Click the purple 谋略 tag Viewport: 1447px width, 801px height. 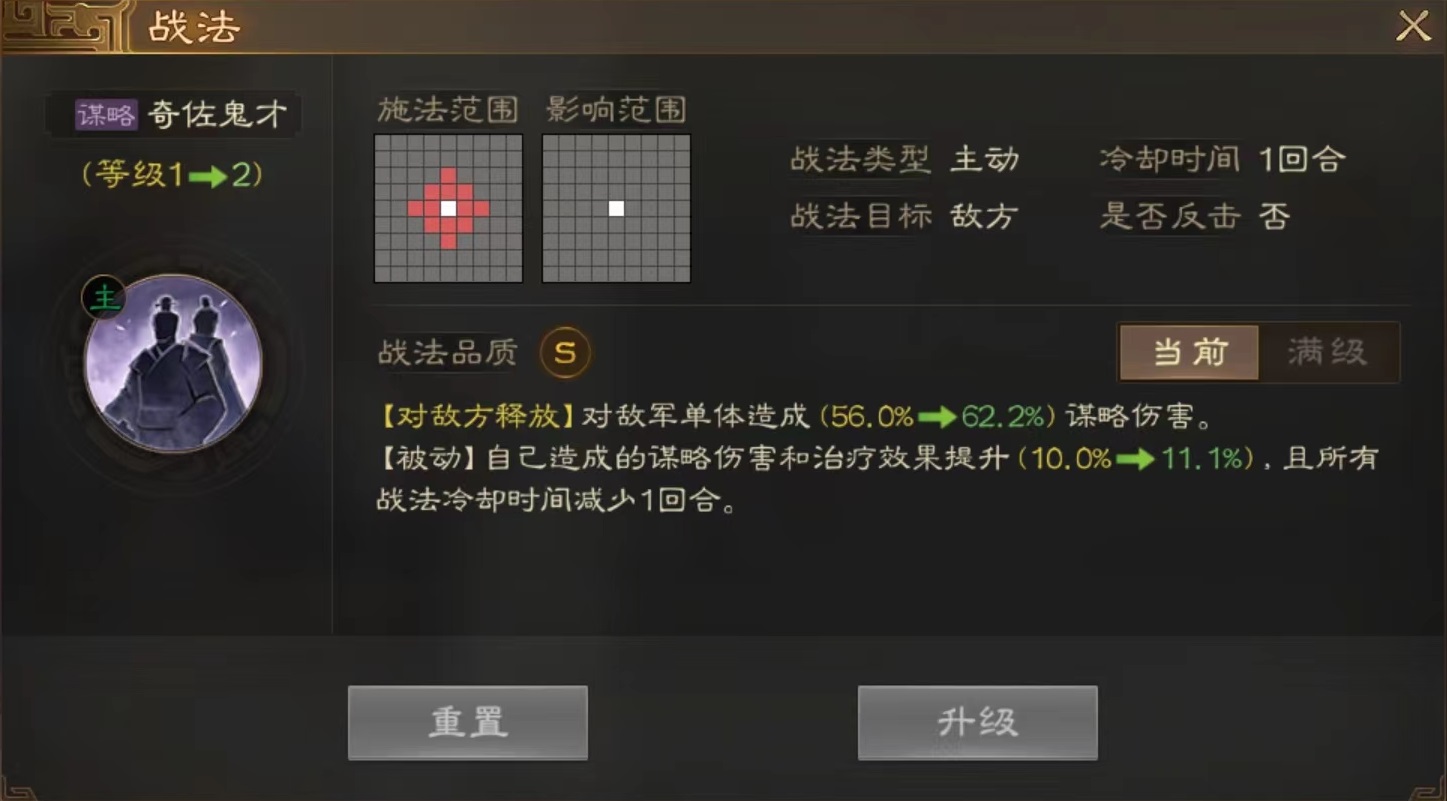click(106, 114)
